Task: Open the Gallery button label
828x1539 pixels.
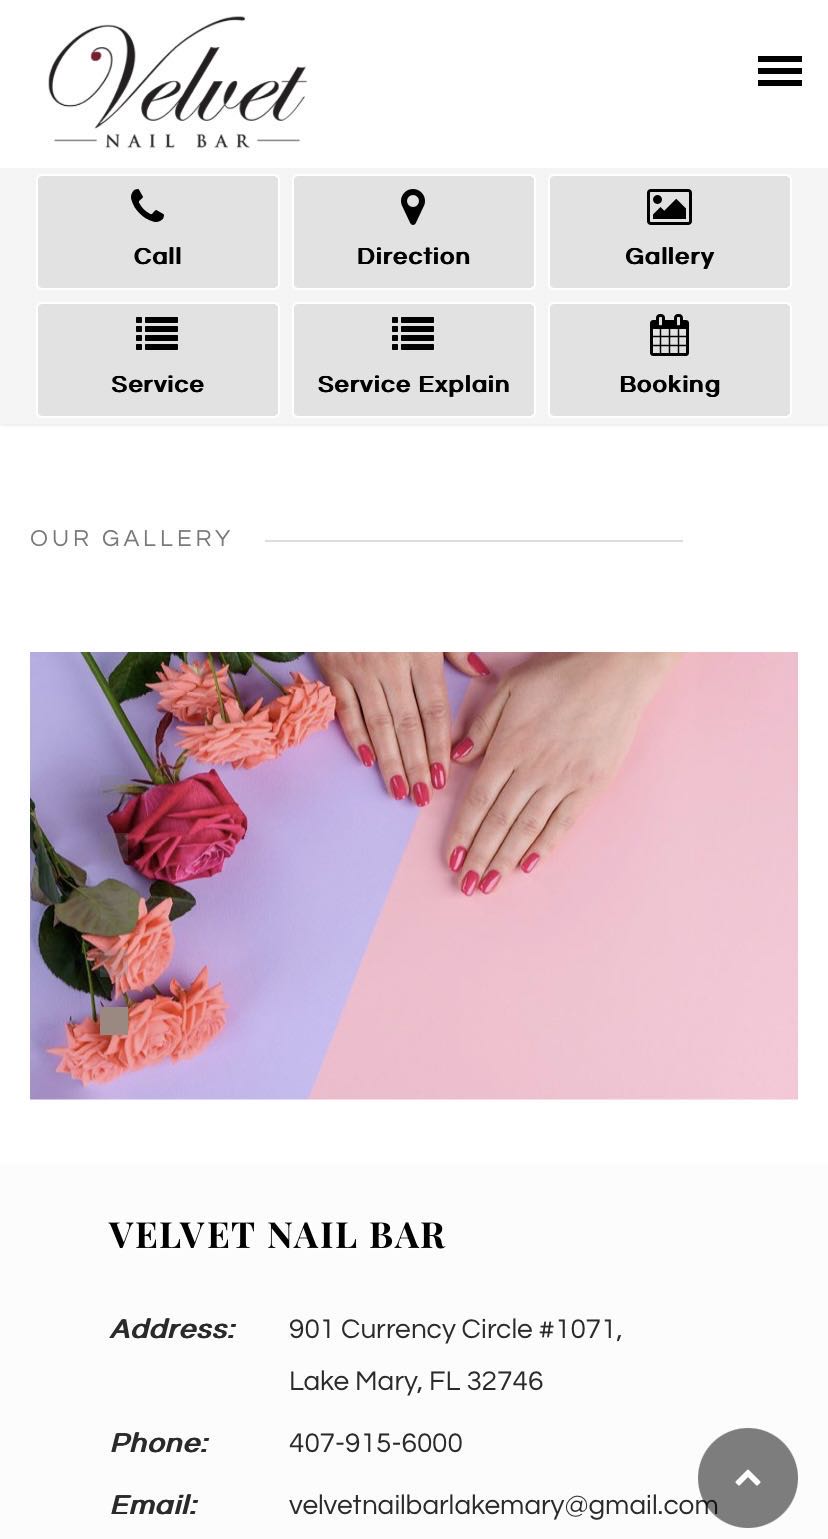Action: [x=669, y=256]
